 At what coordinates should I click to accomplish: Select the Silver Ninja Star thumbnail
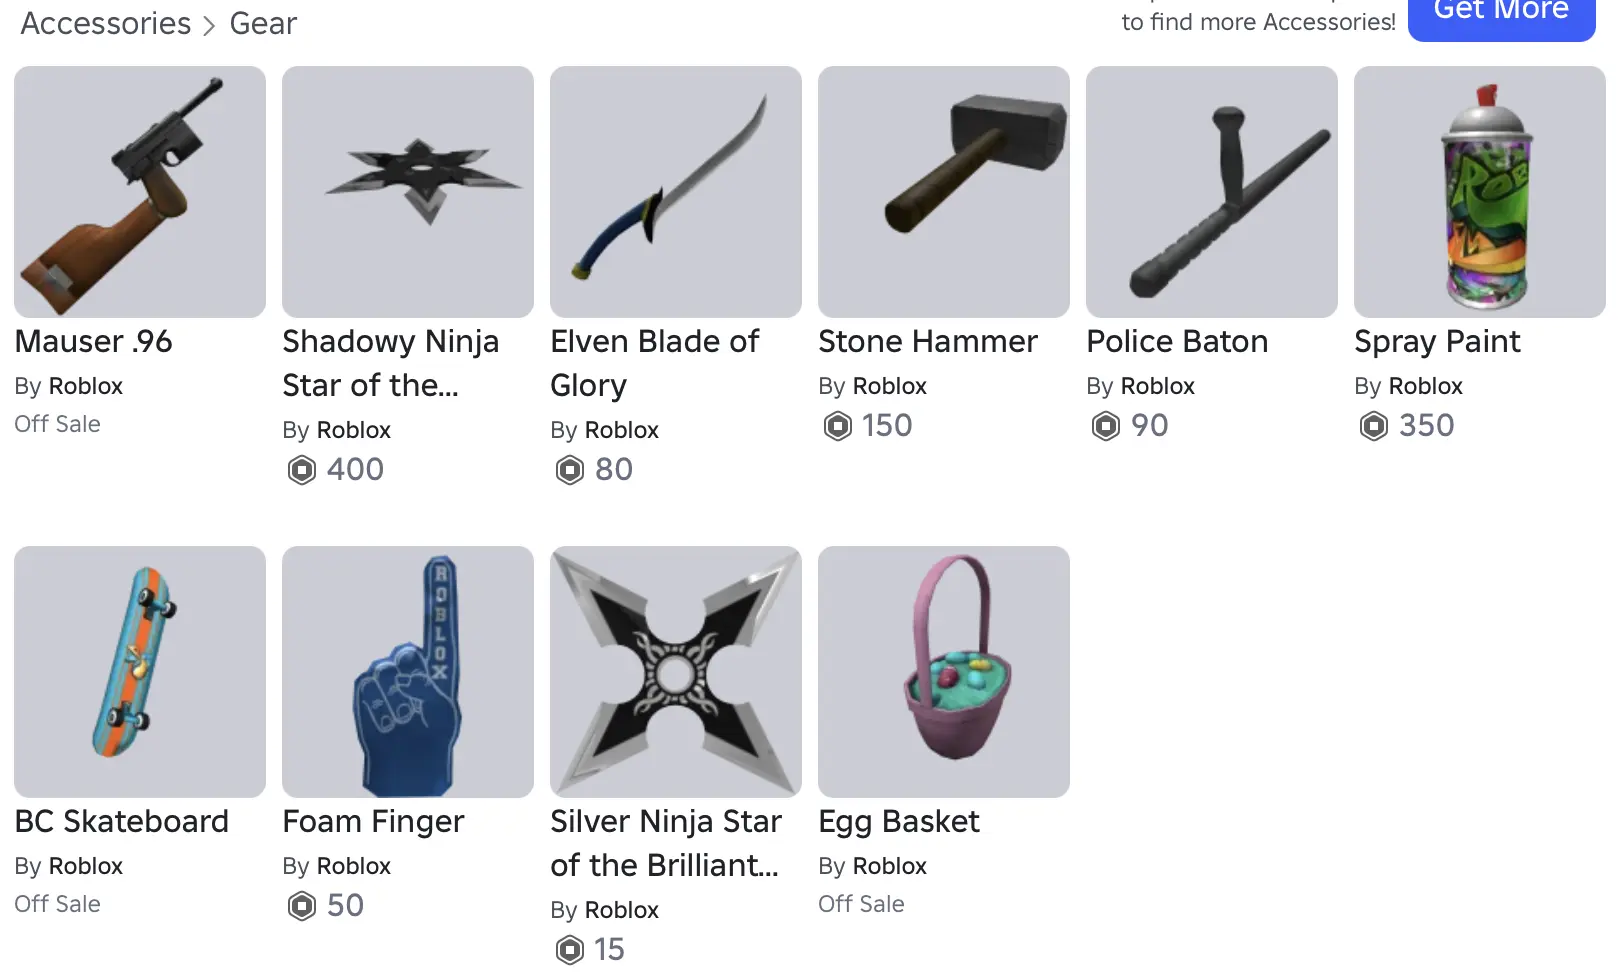tap(676, 672)
